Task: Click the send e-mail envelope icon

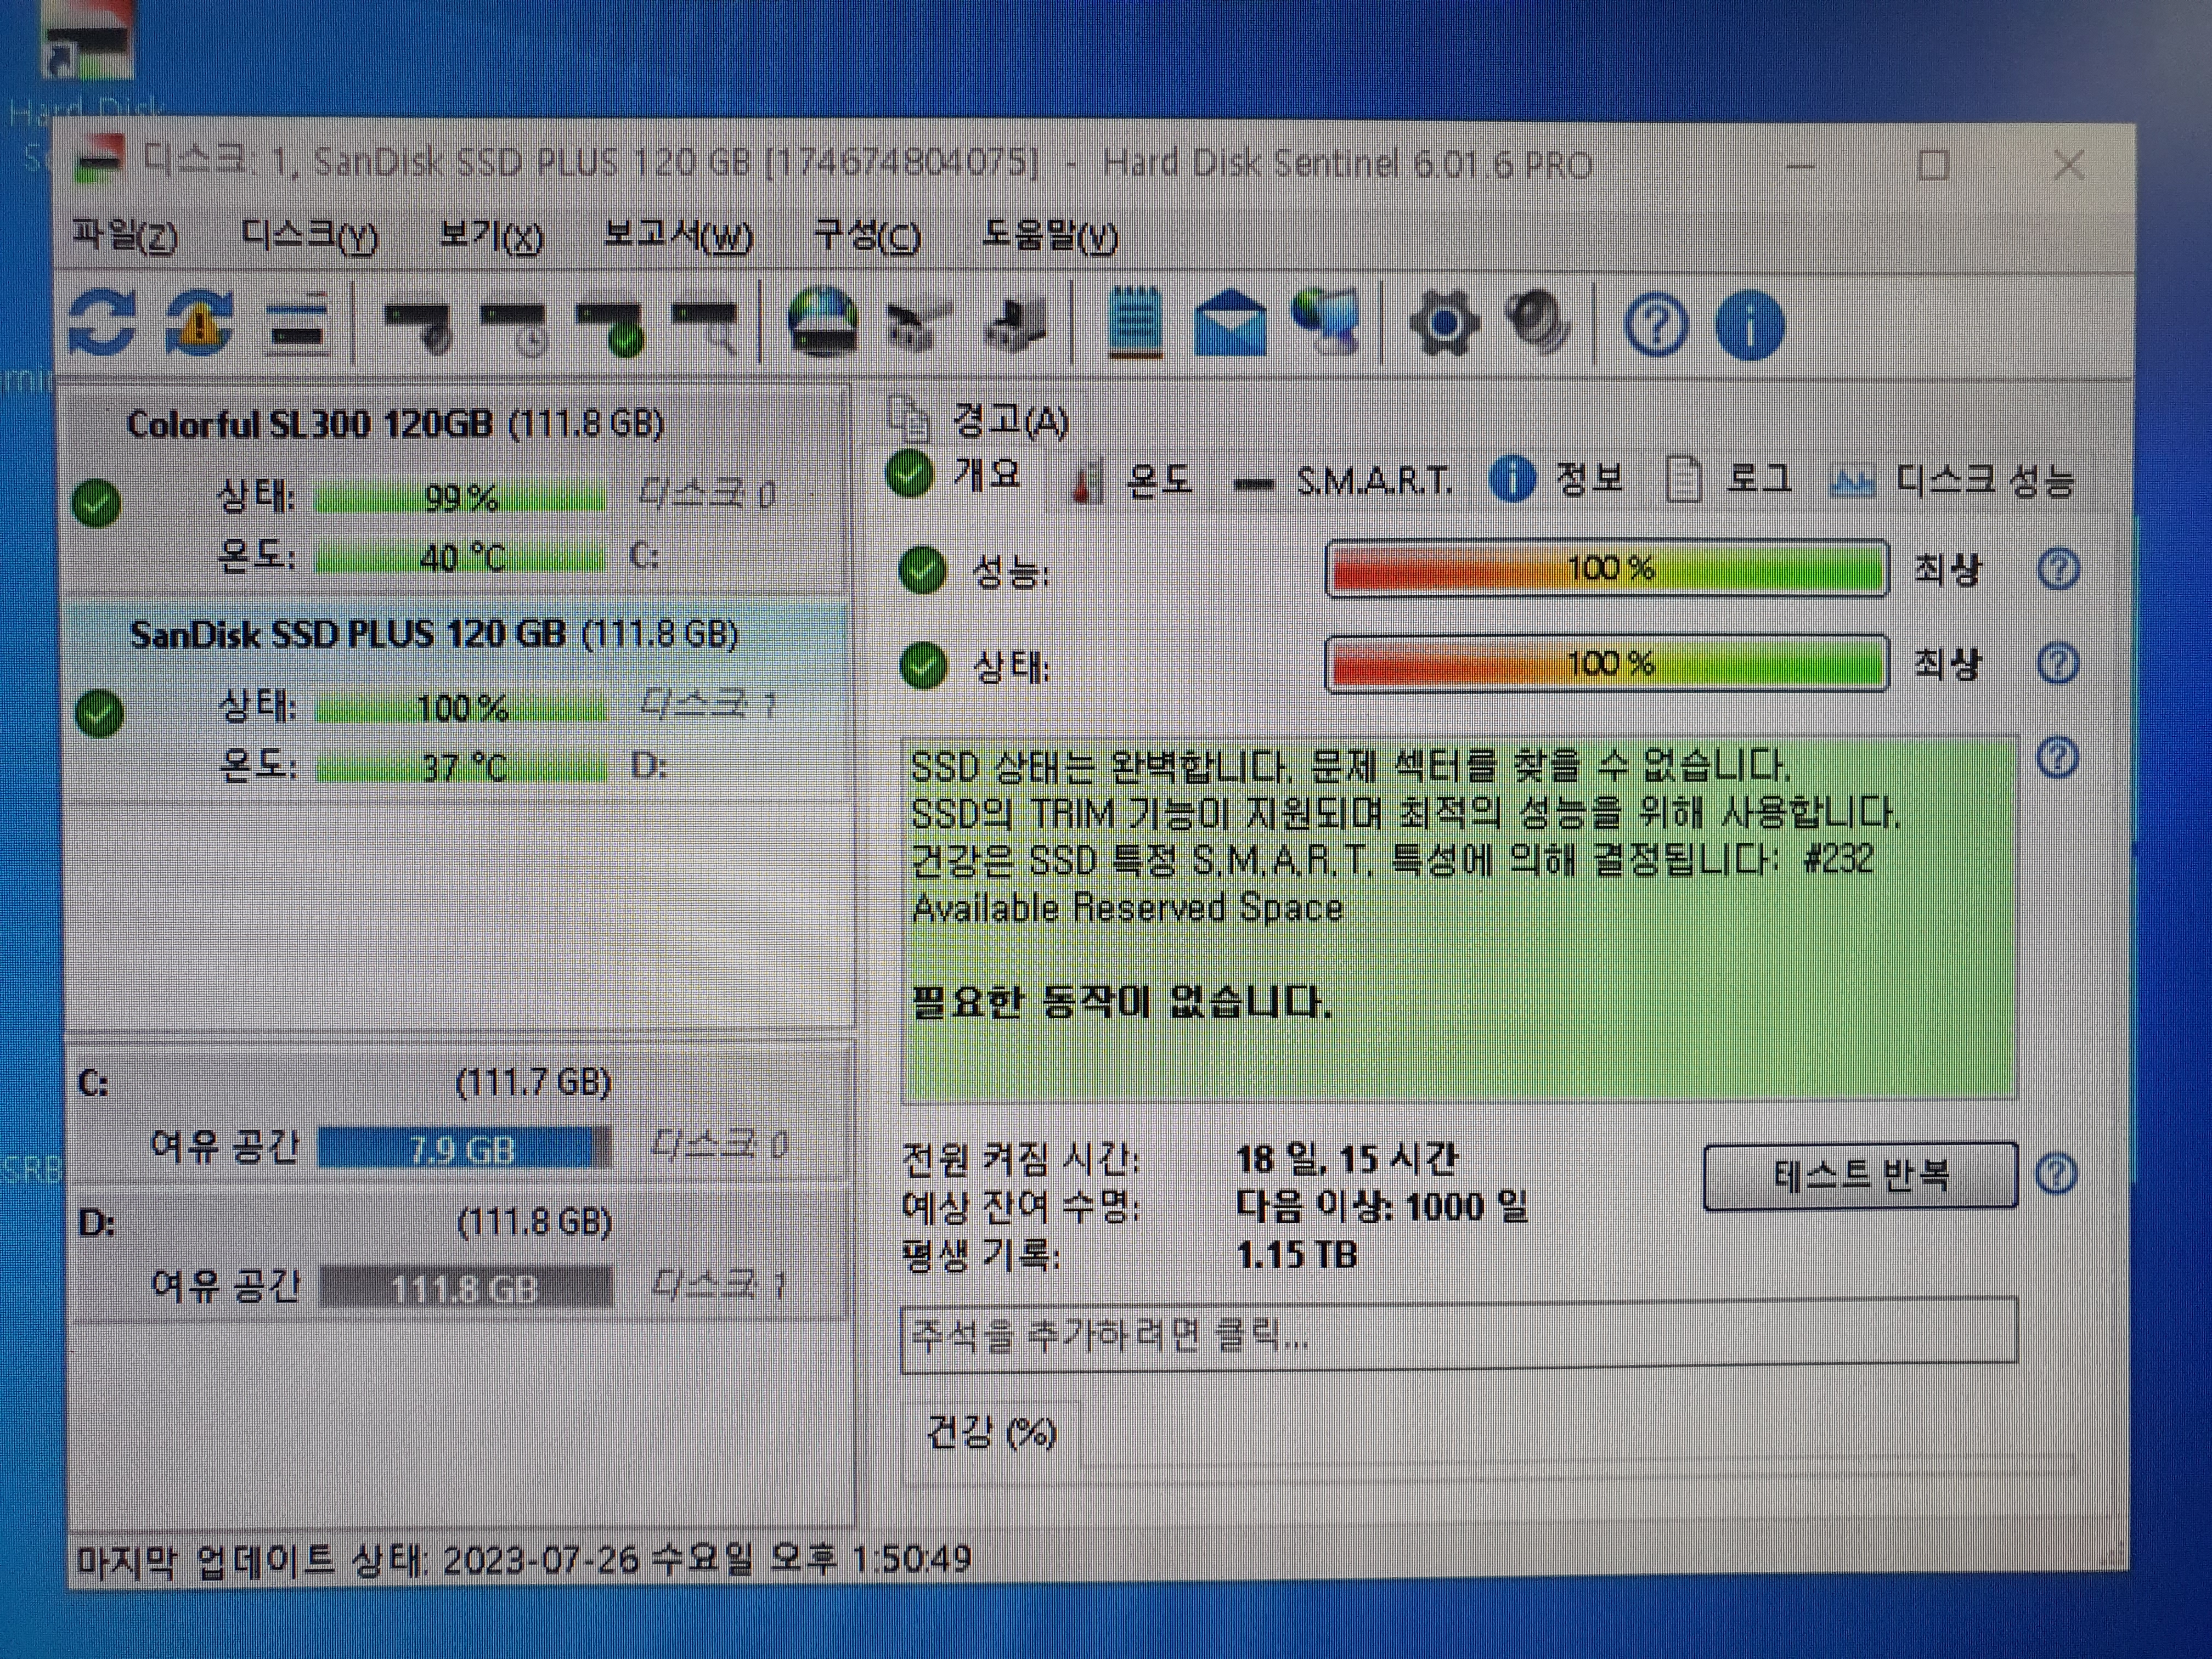Action: [1231, 322]
